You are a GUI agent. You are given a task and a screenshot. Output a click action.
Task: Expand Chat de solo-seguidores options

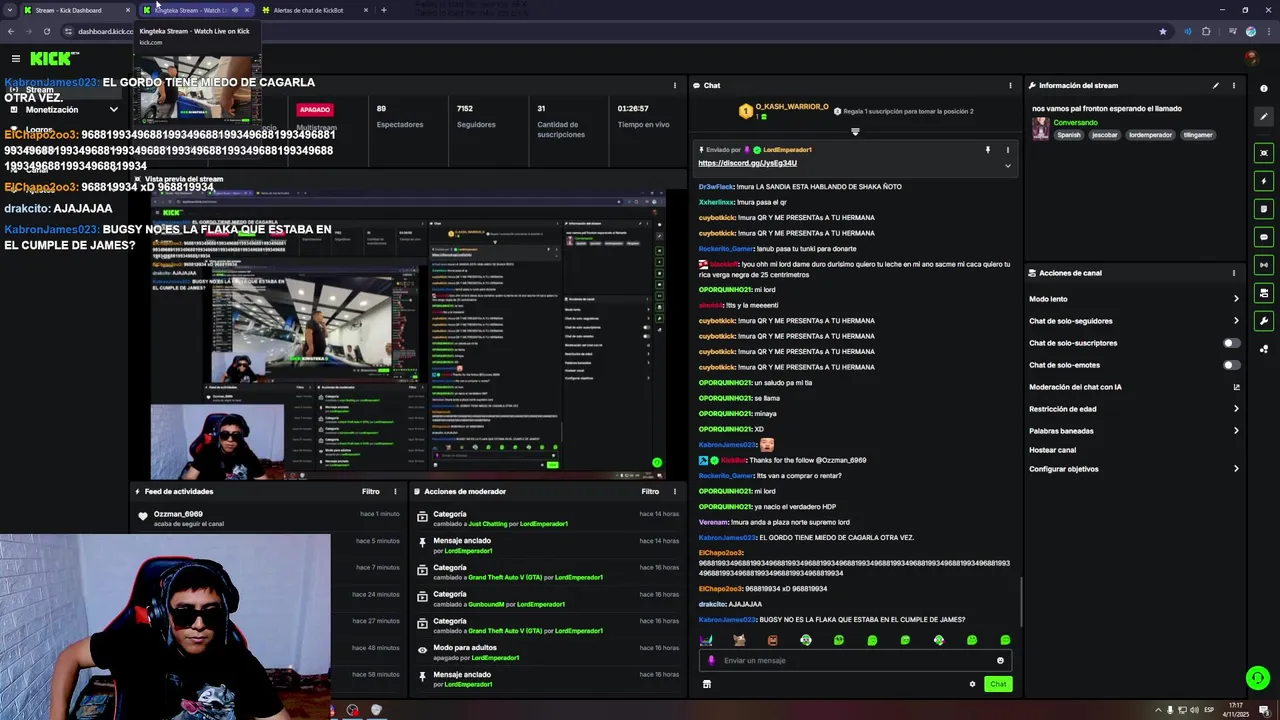[1236, 321]
